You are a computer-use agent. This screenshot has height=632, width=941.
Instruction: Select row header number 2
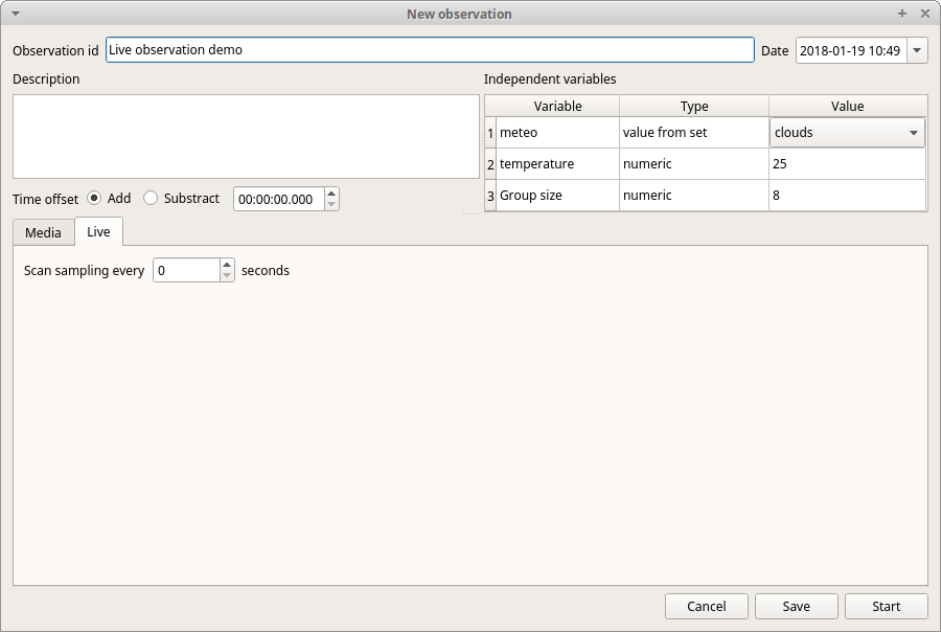490,164
